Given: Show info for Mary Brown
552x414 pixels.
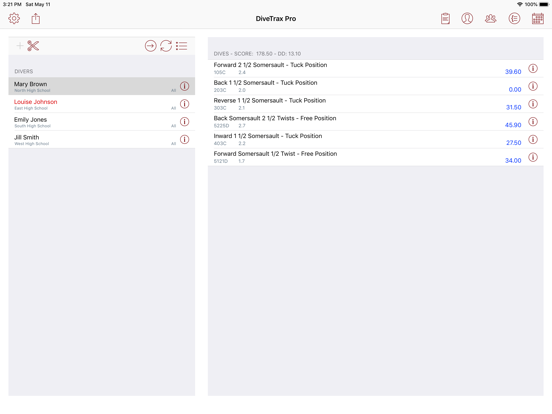Looking at the screenshot, I should 184,86.
